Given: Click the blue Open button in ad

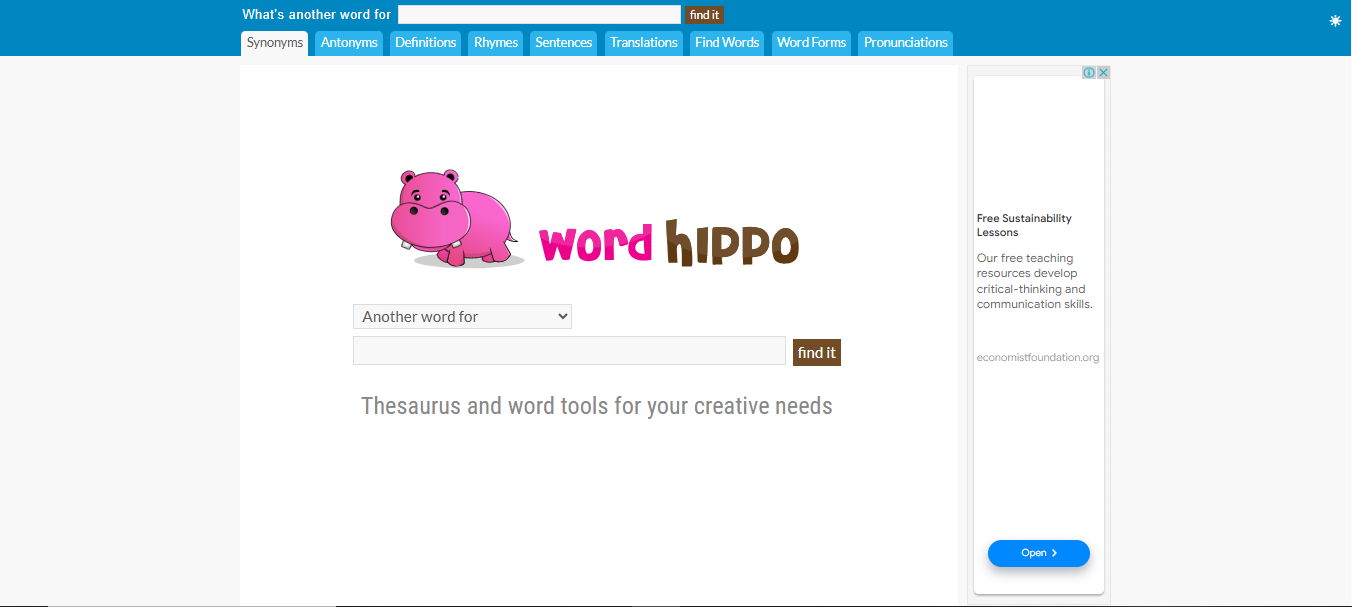Looking at the screenshot, I should pyautogui.click(x=1039, y=553).
